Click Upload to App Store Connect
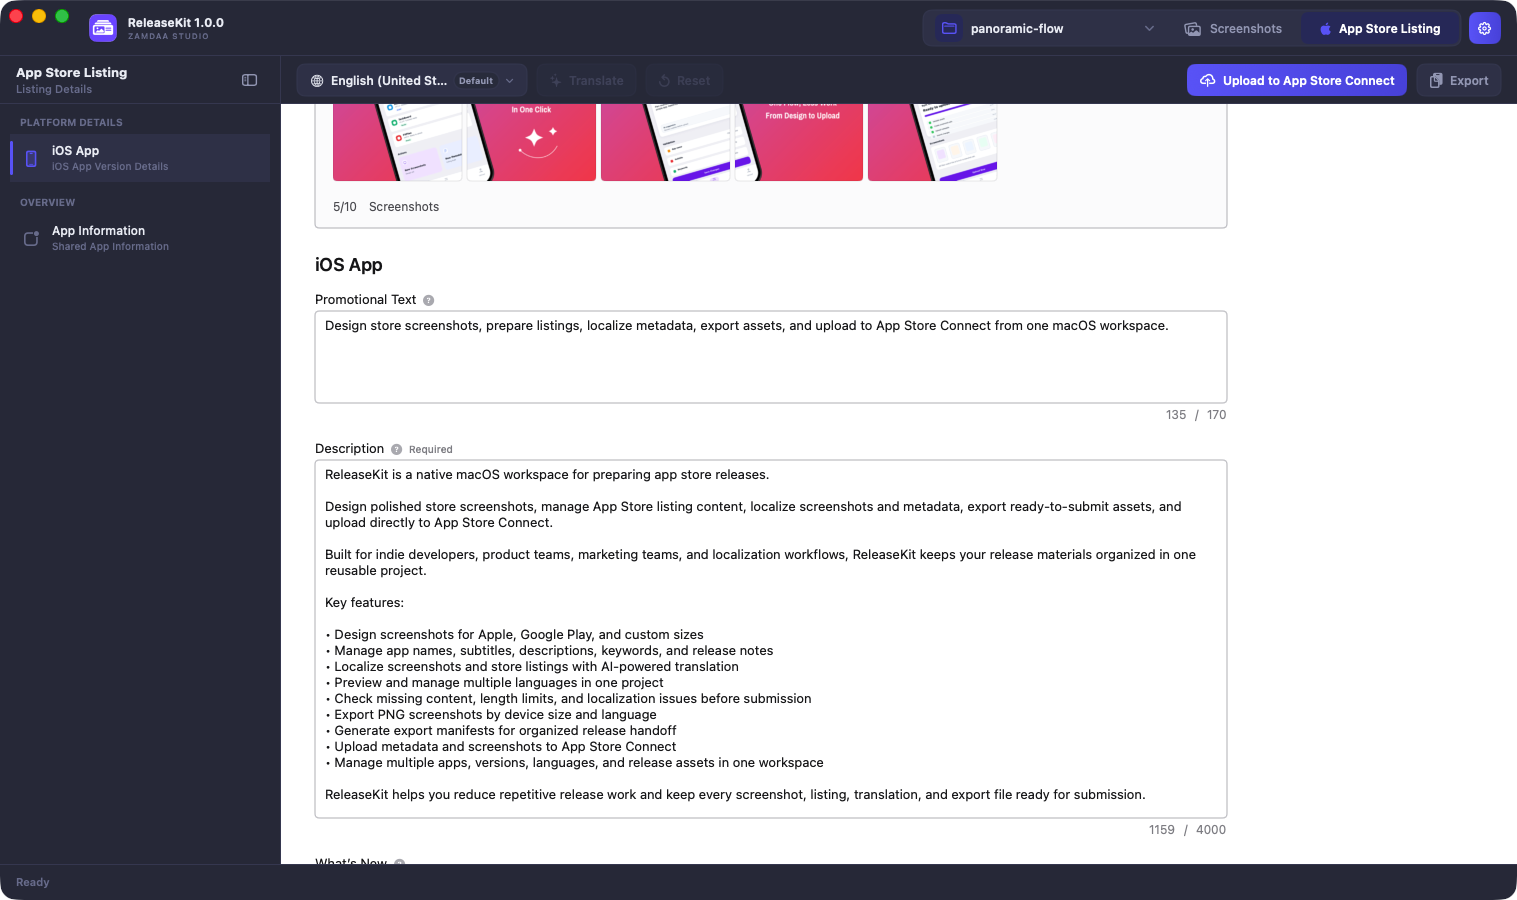 (1297, 81)
